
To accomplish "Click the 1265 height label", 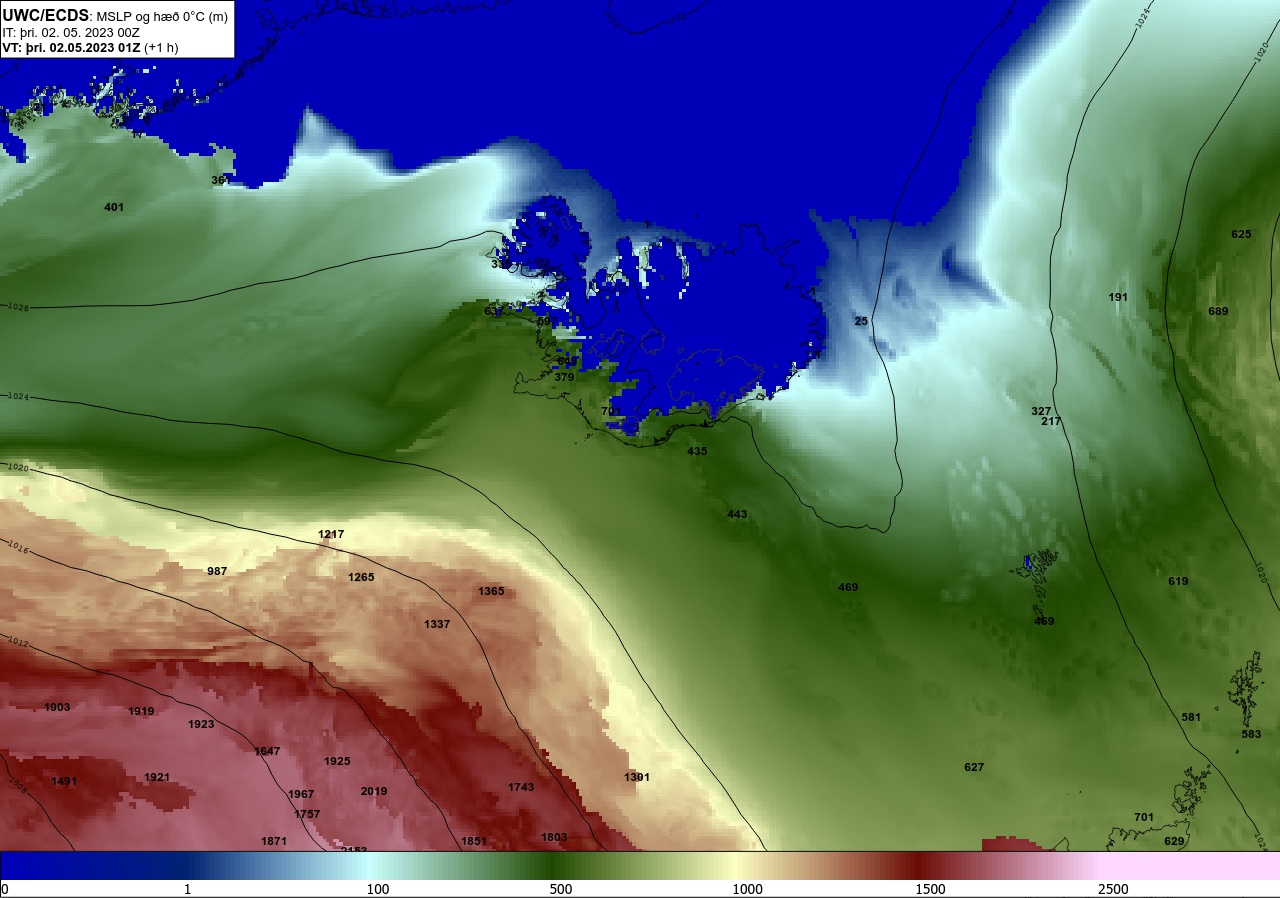I will tap(361, 577).
